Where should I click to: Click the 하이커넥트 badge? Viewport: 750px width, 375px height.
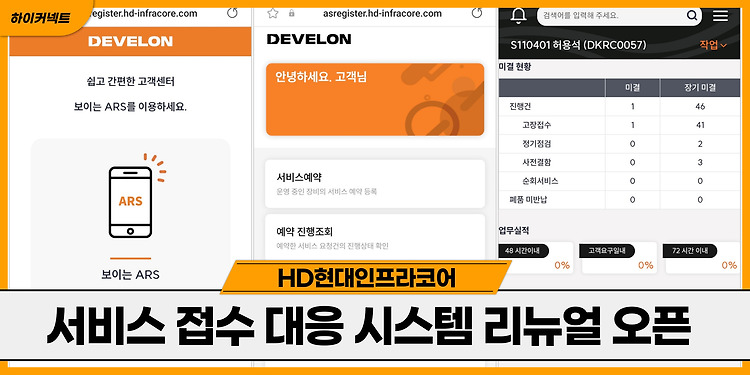pos(41,19)
